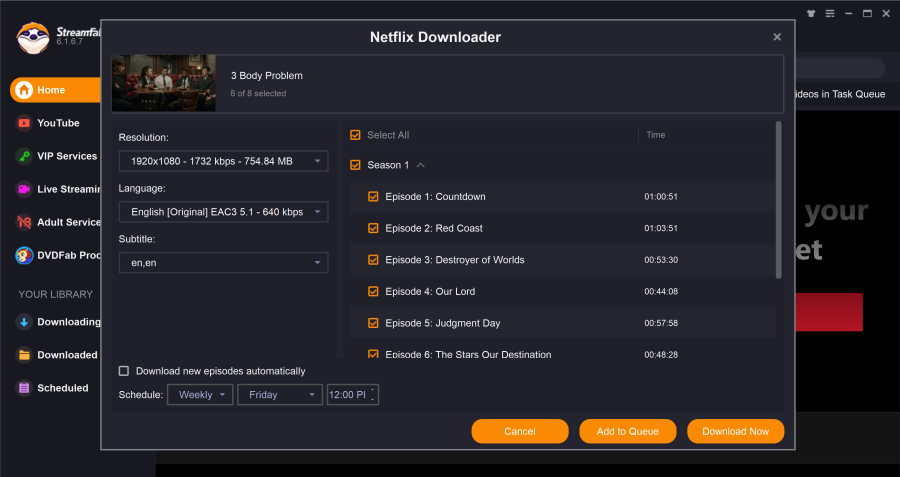
Task: Uncheck the Season 1 checkbox
Action: [x=355, y=165]
